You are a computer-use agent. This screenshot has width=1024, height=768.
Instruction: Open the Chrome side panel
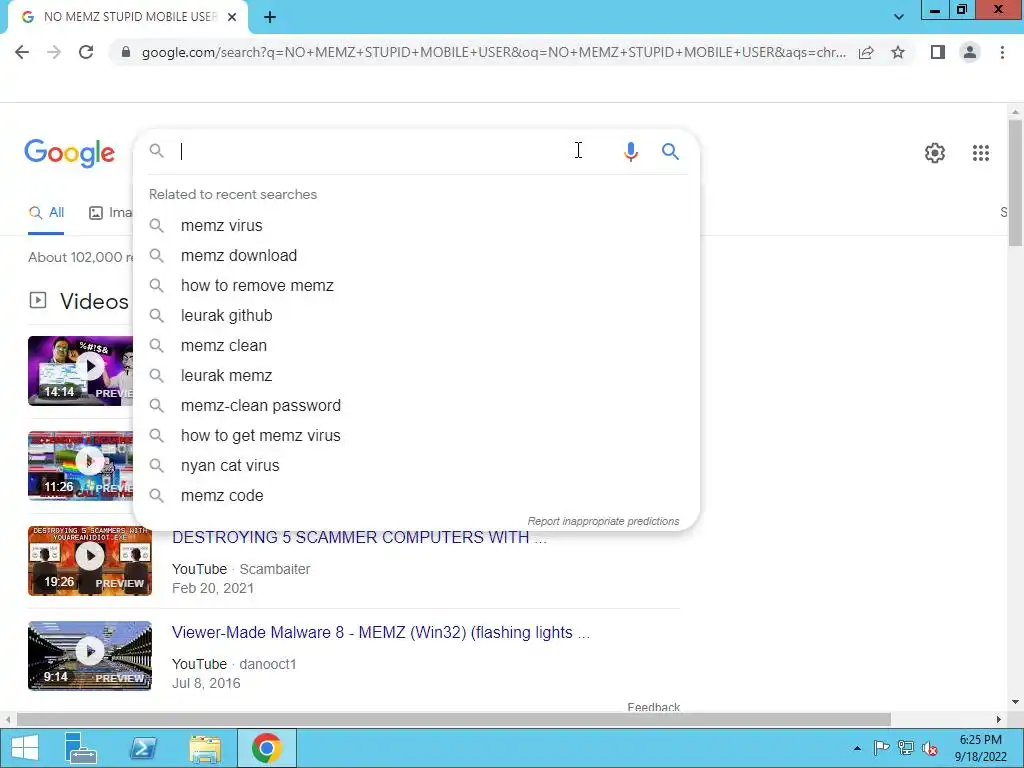click(938, 52)
